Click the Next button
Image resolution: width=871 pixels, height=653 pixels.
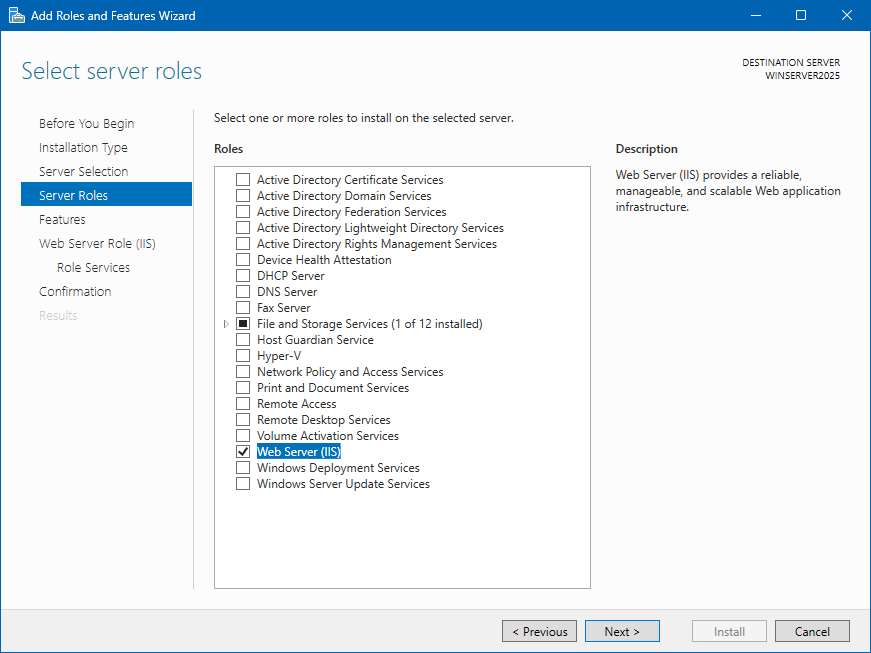pyautogui.click(x=622, y=631)
